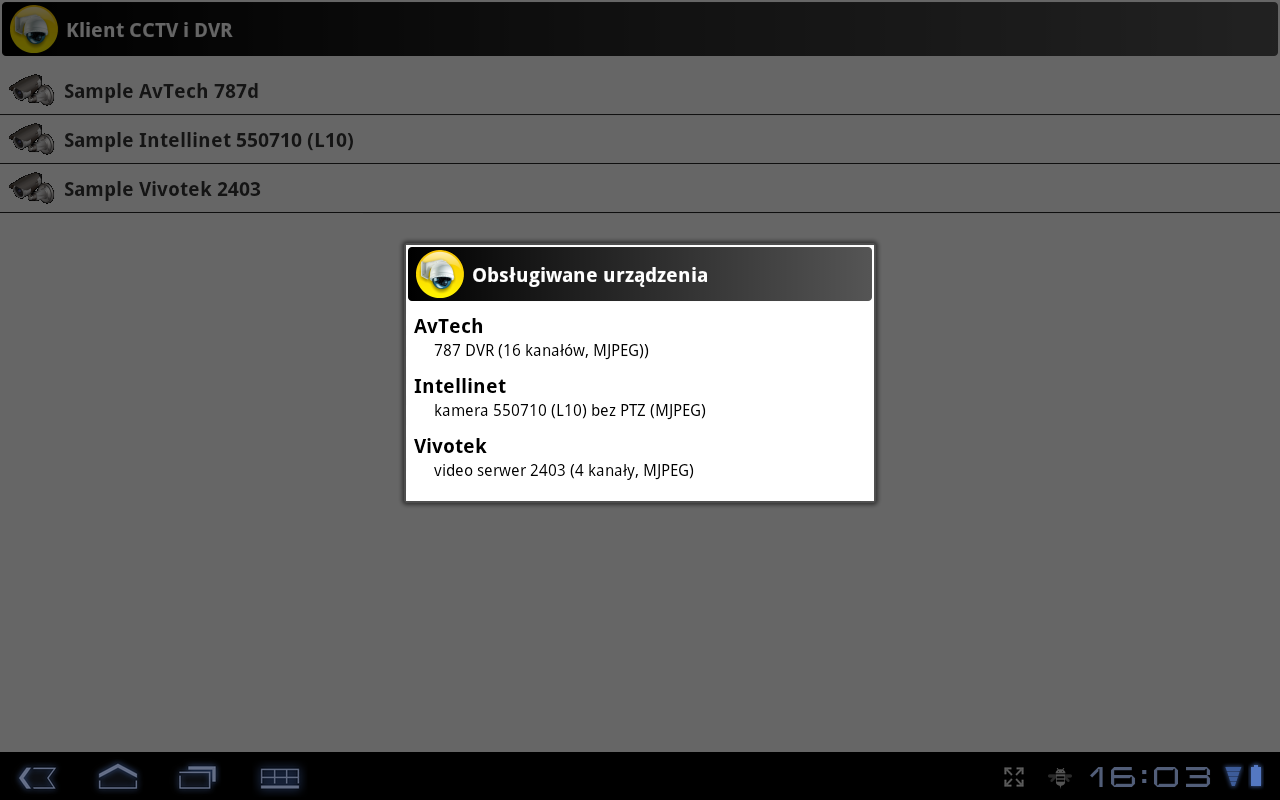
Task: Tap the battery status icon
Action: (1256, 776)
